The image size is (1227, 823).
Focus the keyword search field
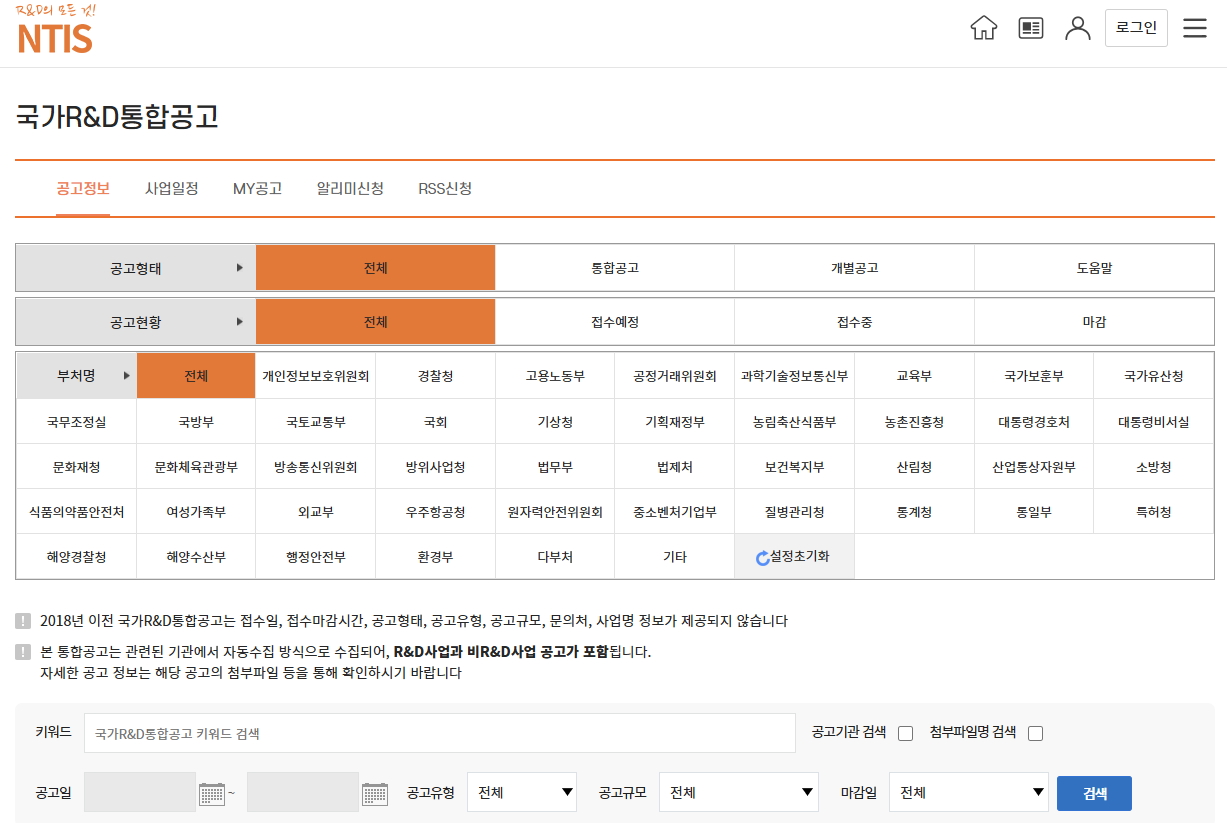[x=439, y=733]
